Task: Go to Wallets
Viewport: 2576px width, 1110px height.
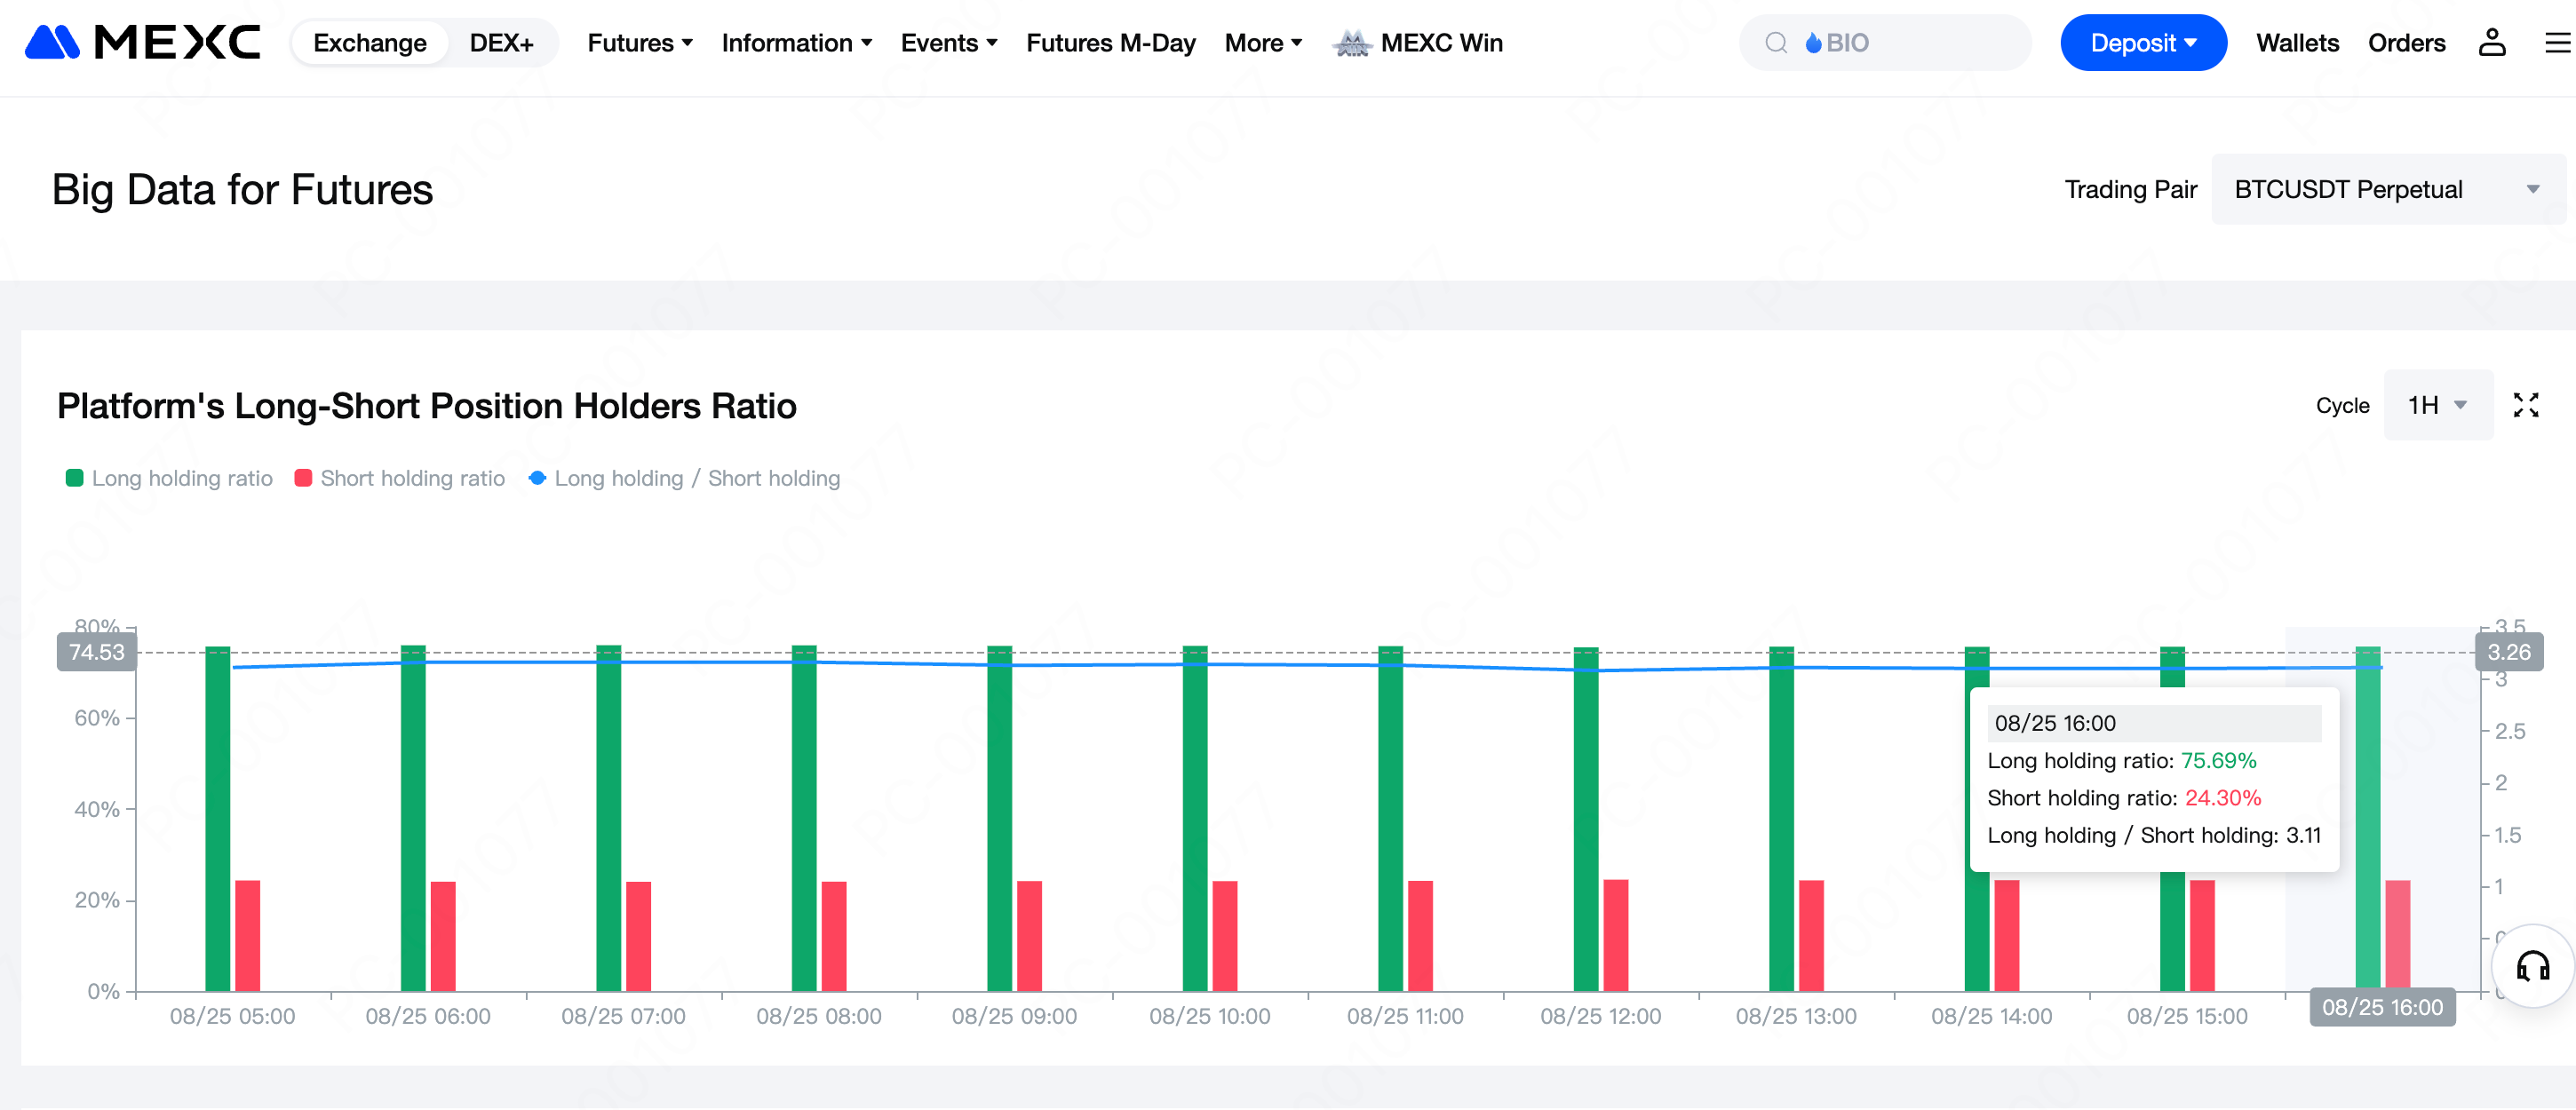Action: pyautogui.click(x=2297, y=43)
